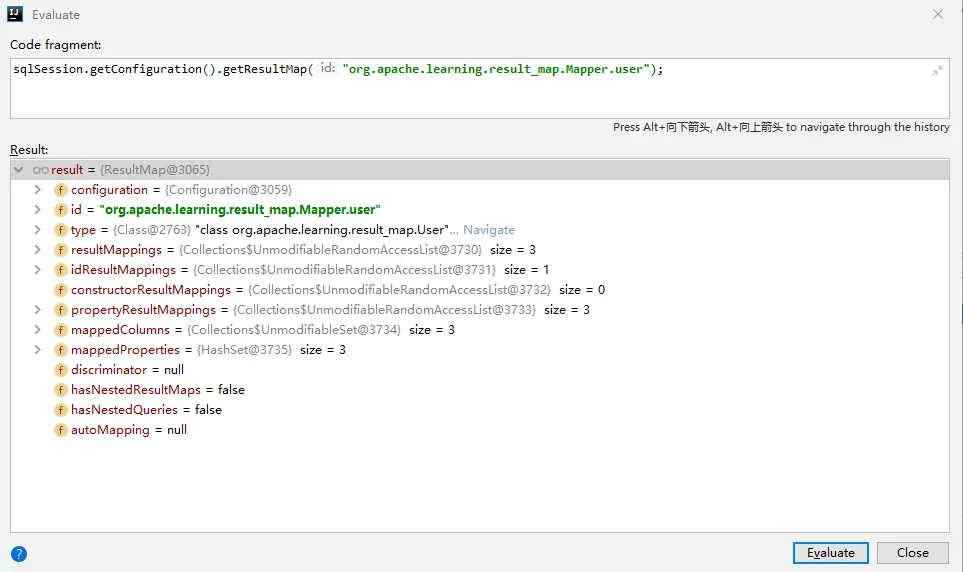The height and width of the screenshot is (572, 963).
Task: Select the type row class text
Action: tap(322, 230)
